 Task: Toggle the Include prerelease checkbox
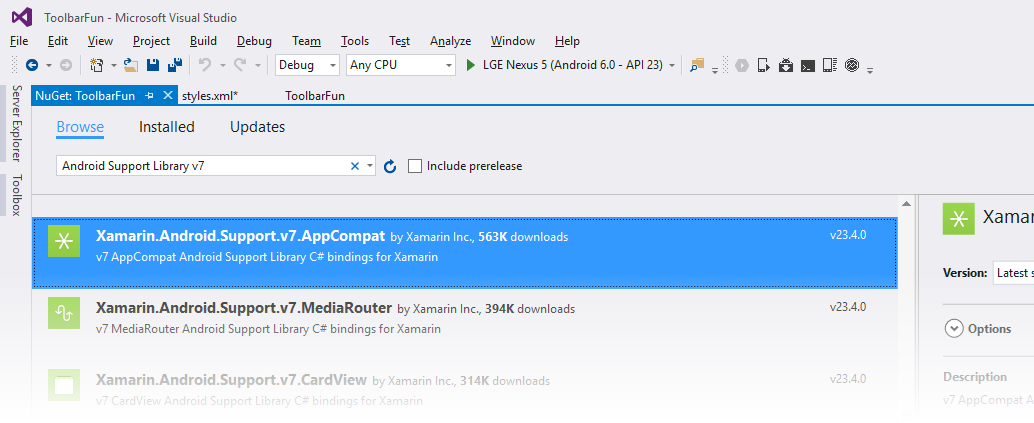(415, 166)
